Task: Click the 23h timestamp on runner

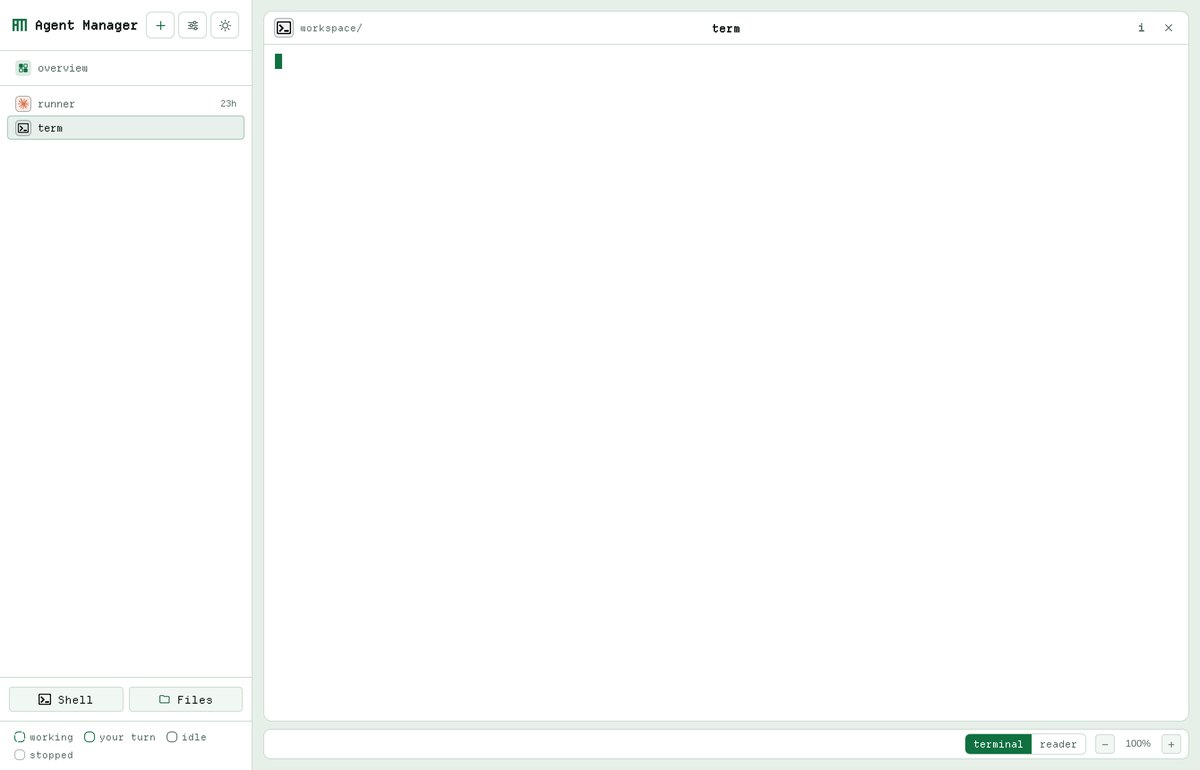Action: [228, 104]
